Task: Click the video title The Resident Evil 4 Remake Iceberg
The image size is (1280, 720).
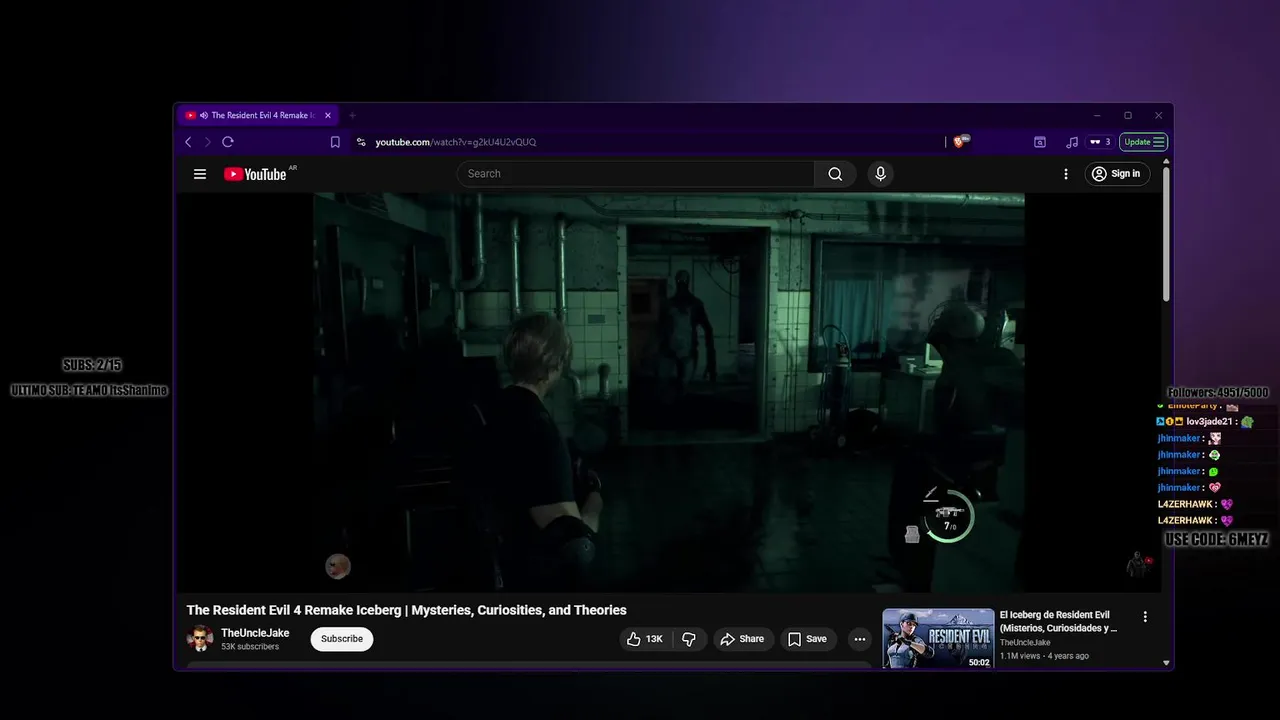Action: click(x=407, y=610)
